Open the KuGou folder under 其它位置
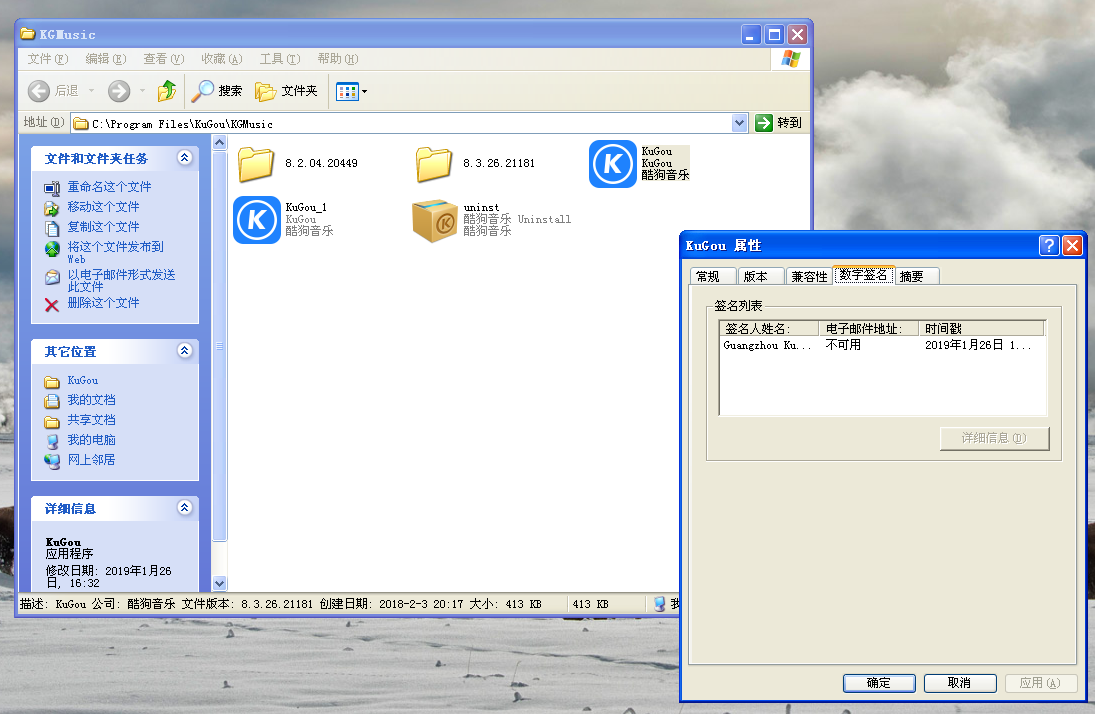Viewport: 1095px width, 714px height. tap(82, 380)
